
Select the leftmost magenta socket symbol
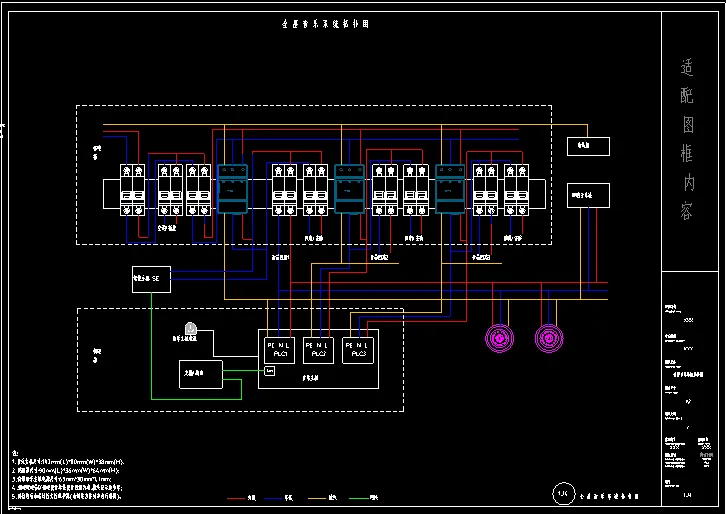(500, 338)
